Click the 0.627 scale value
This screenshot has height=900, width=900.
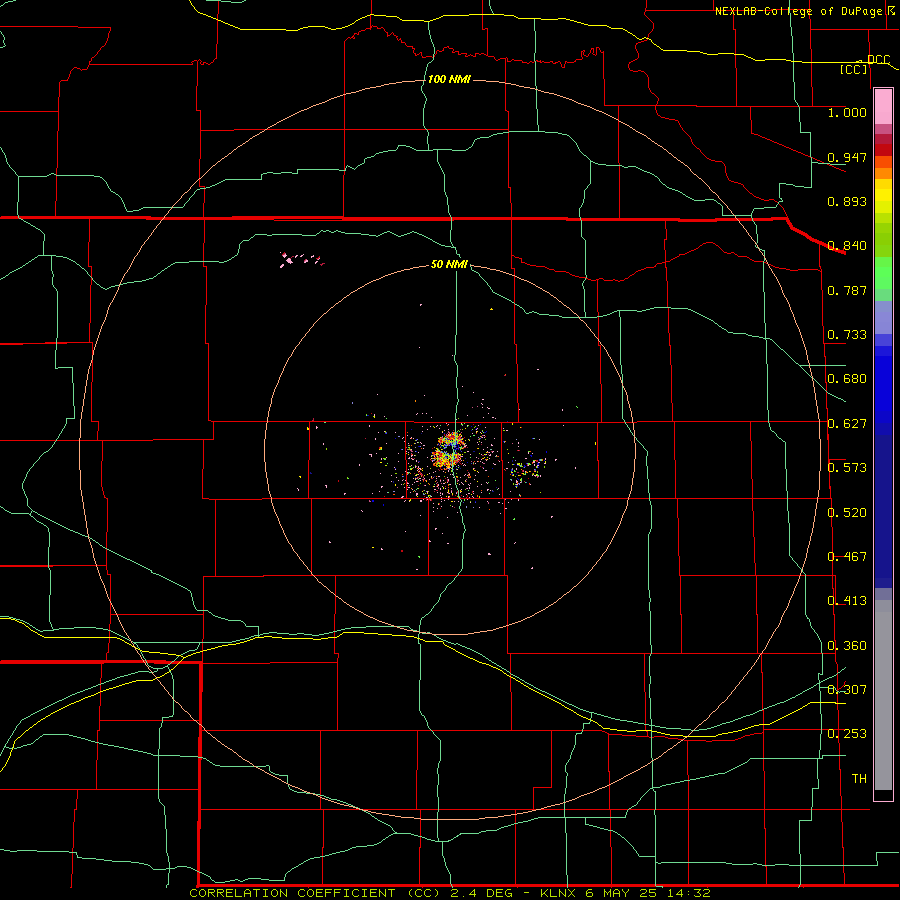coord(847,424)
